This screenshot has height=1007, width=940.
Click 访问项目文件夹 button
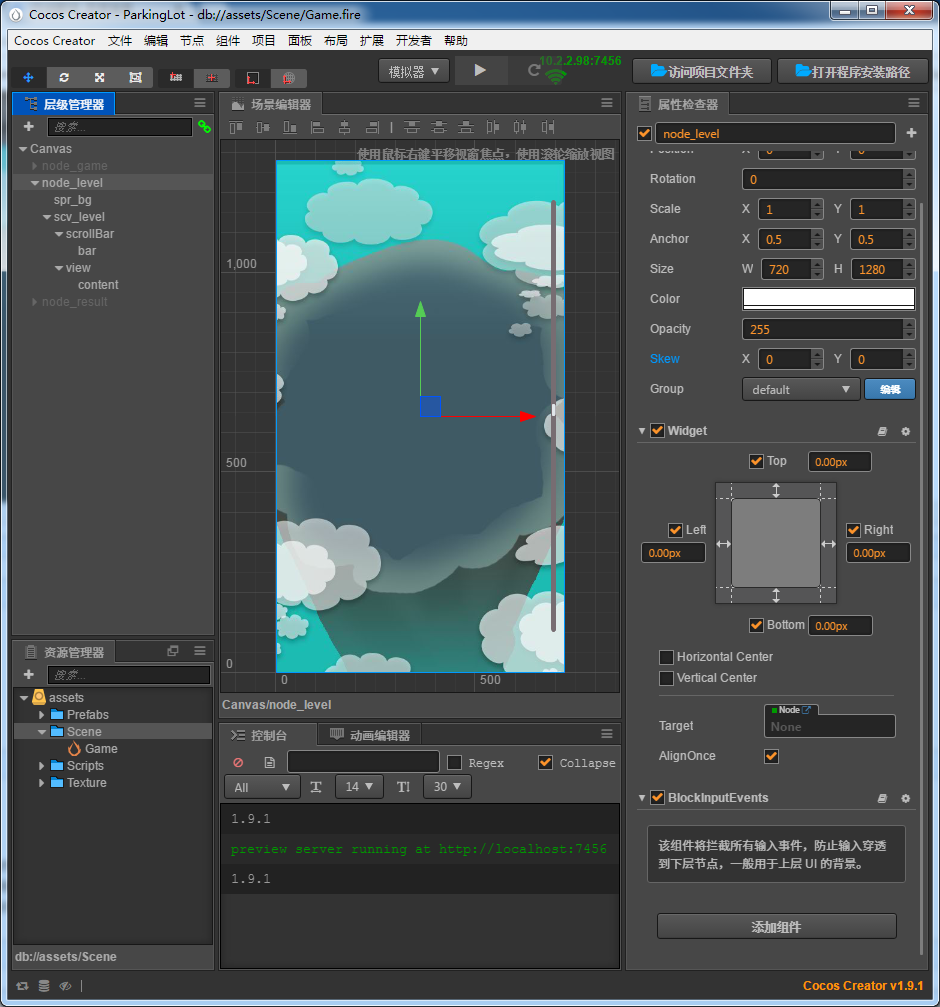point(702,71)
